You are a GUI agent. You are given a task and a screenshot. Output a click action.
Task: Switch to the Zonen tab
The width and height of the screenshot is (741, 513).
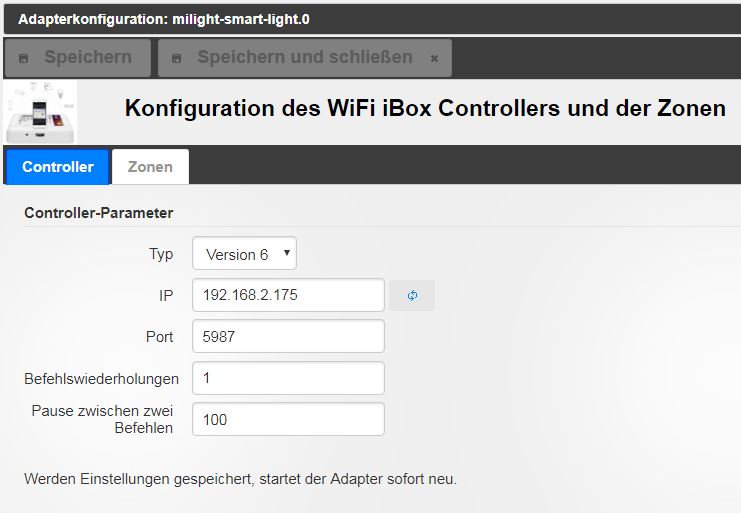pos(150,167)
